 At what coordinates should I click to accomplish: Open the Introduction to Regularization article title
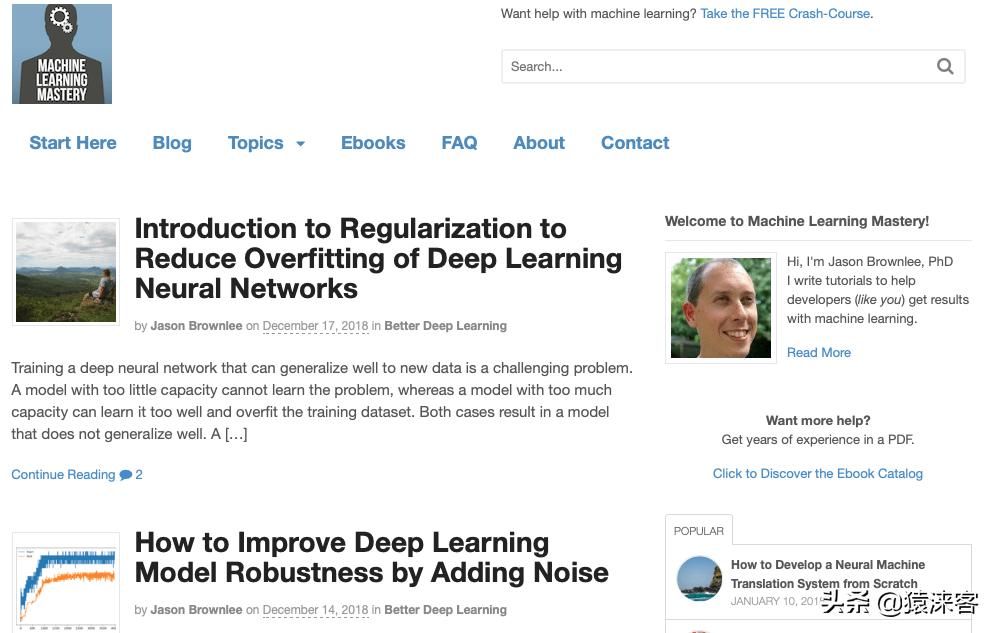378,259
